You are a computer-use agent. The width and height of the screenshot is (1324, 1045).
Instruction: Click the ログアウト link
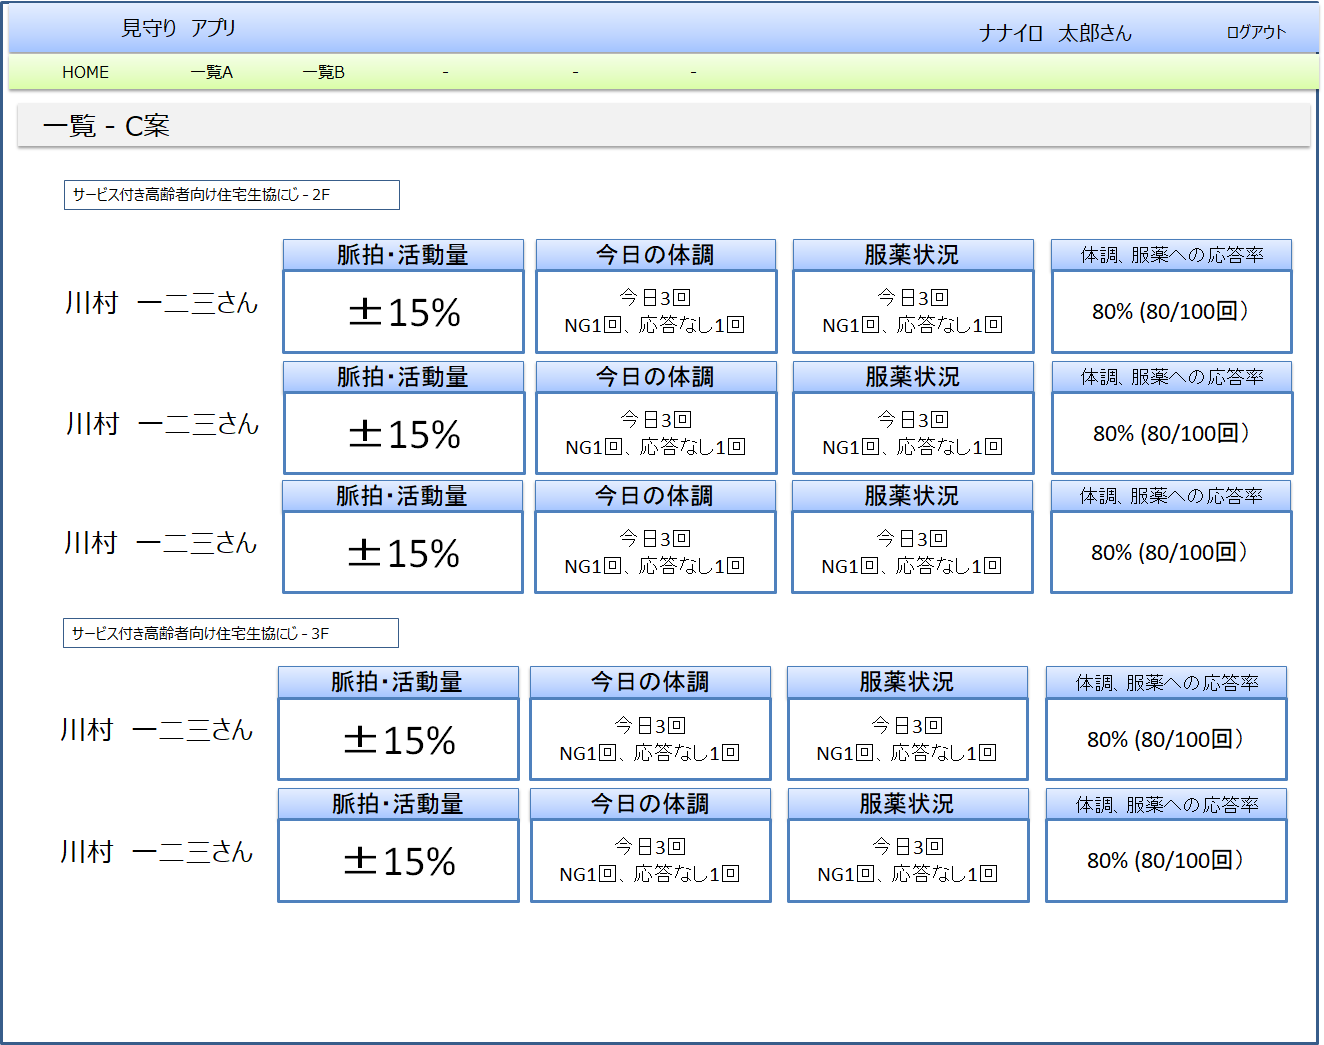tap(1255, 32)
